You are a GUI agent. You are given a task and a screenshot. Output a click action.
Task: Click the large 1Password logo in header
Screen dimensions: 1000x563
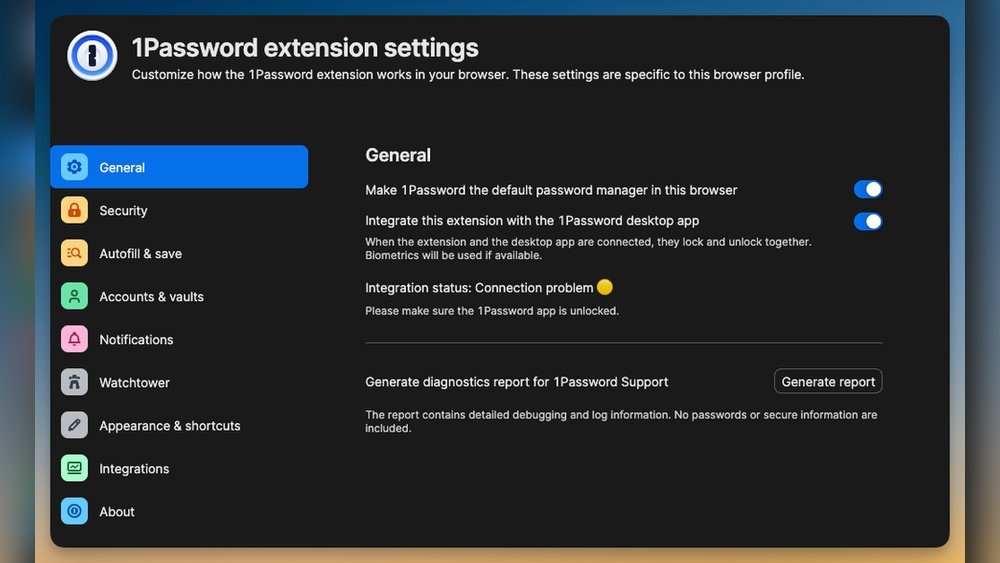(x=92, y=56)
